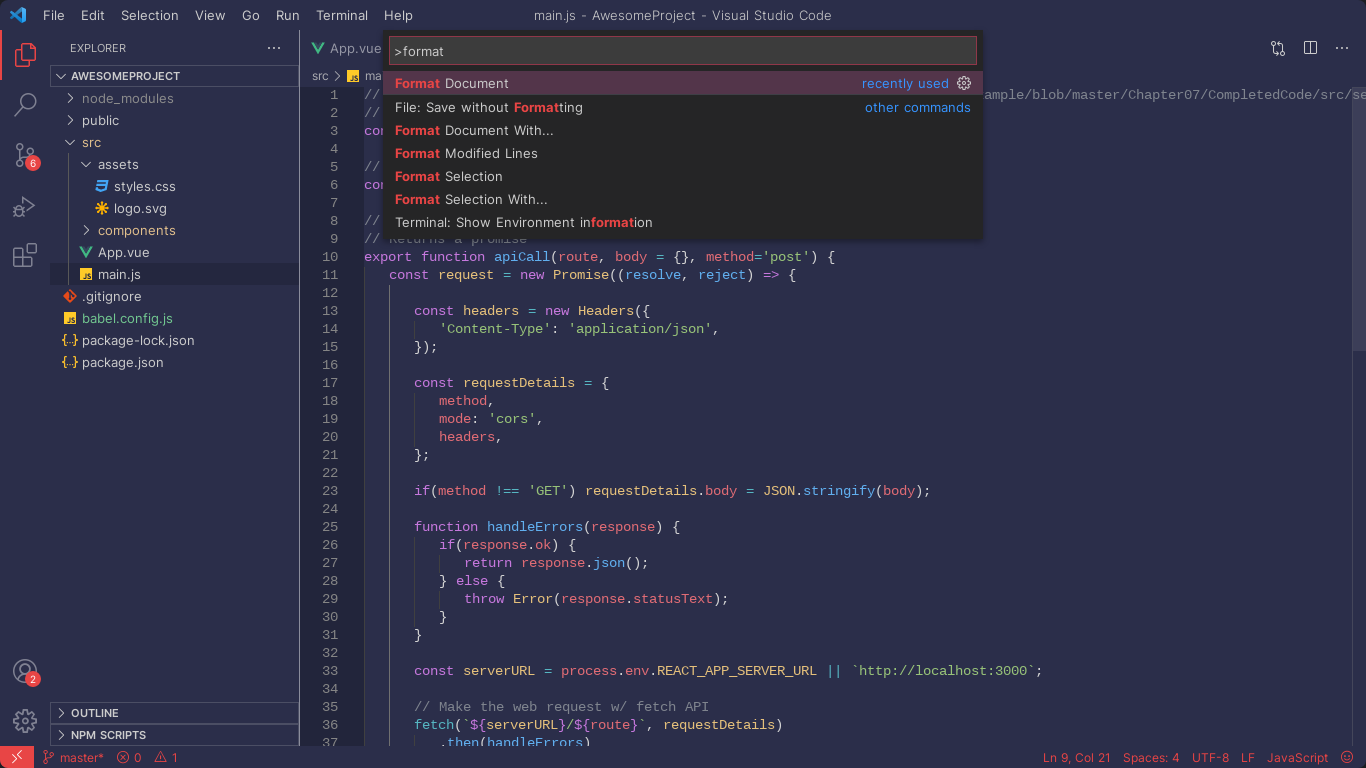The image size is (1366, 768).
Task: Open logo.svg in file tree
Action: 140,208
